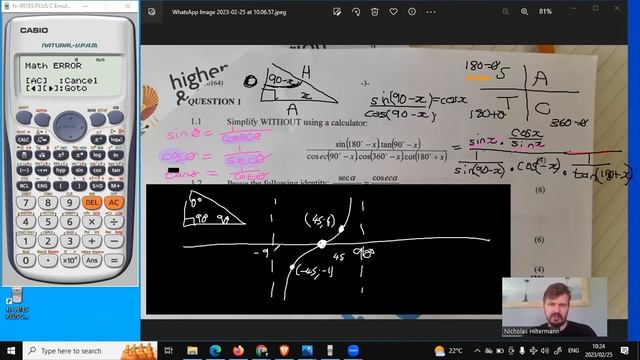The image size is (640, 360).
Task: Tap the orange DEL key
Action: (x=92, y=202)
